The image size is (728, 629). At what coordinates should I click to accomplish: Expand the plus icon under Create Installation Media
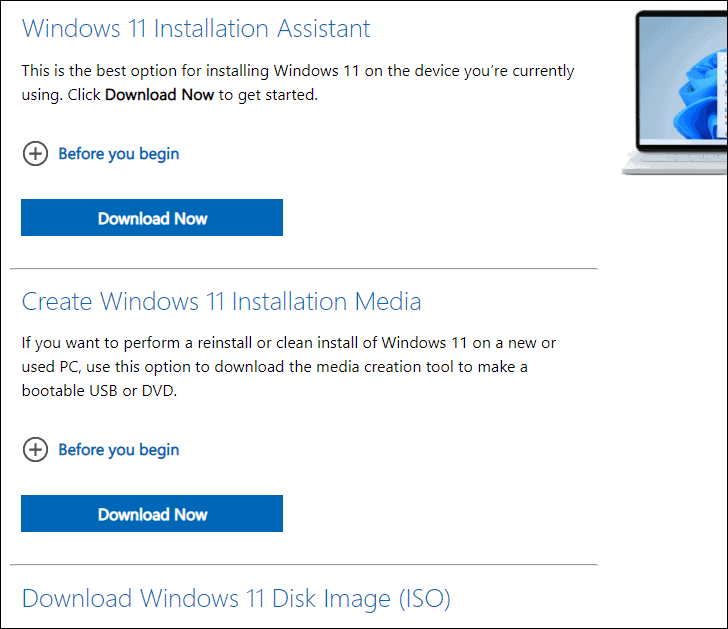click(x=35, y=449)
